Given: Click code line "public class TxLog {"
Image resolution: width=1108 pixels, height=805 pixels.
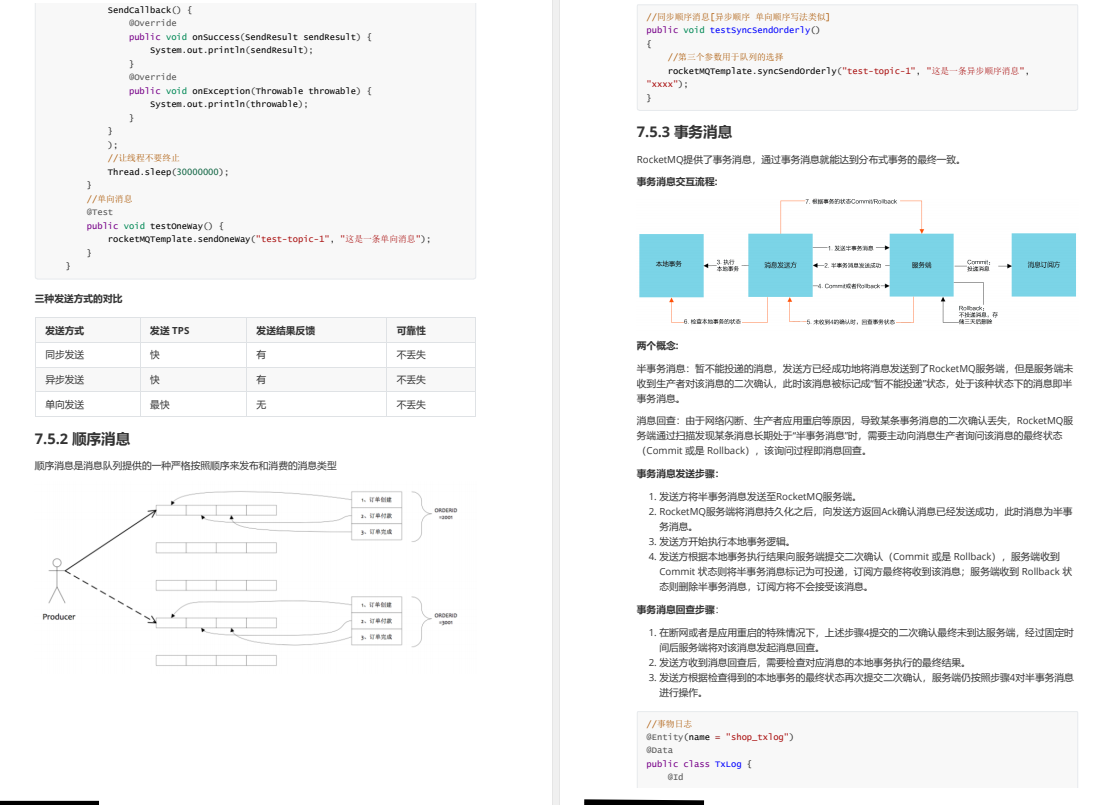Looking at the screenshot, I should pyautogui.click(x=699, y=764).
